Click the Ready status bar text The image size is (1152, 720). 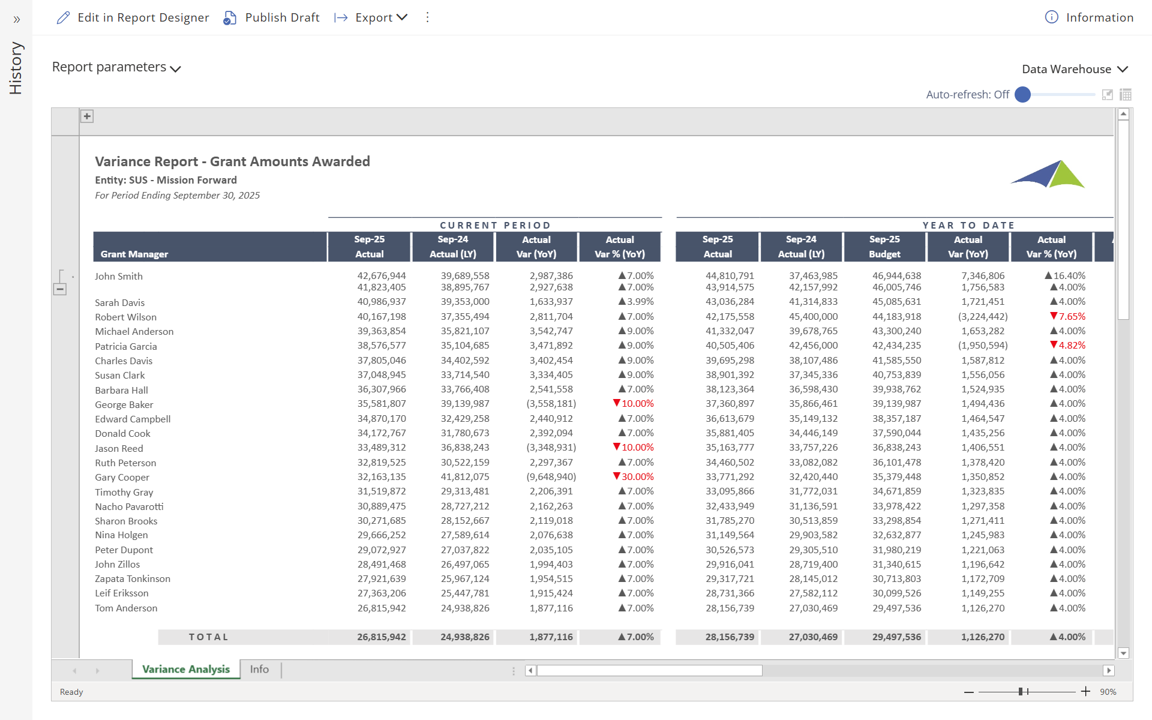click(71, 692)
